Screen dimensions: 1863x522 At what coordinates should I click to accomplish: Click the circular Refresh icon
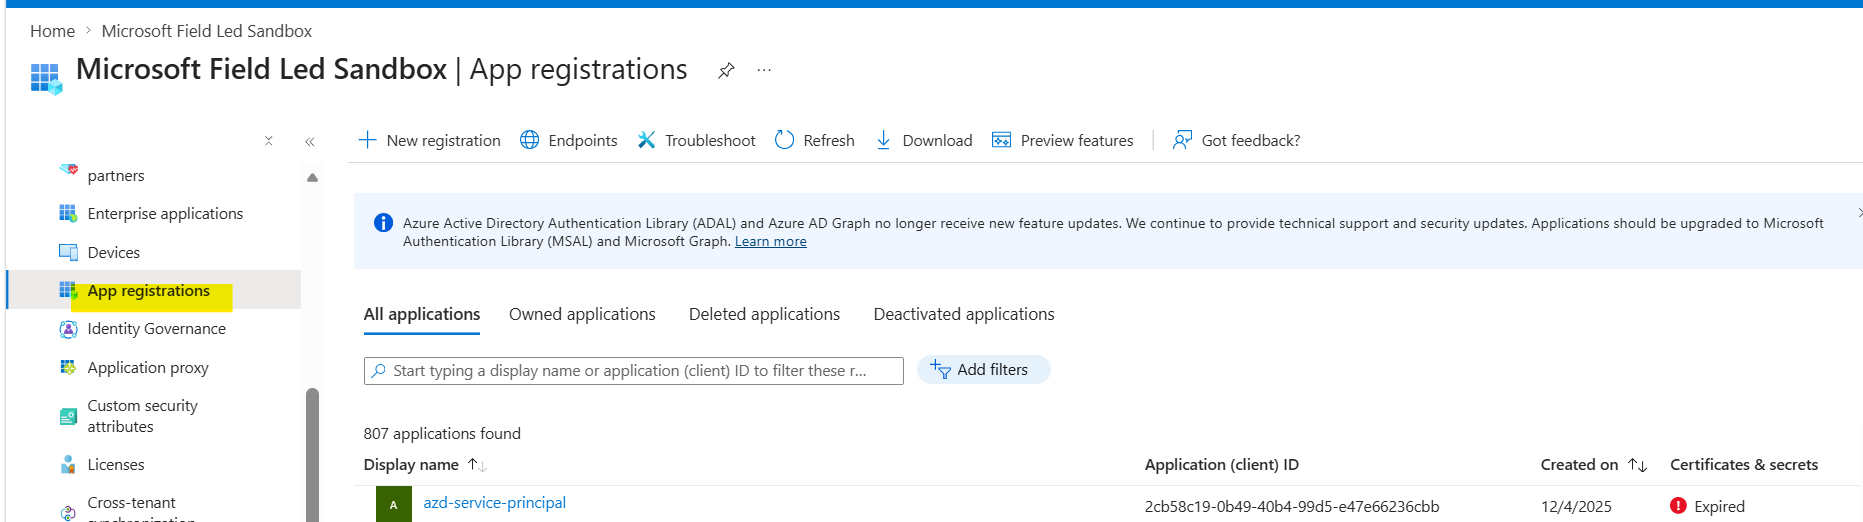[785, 140]
